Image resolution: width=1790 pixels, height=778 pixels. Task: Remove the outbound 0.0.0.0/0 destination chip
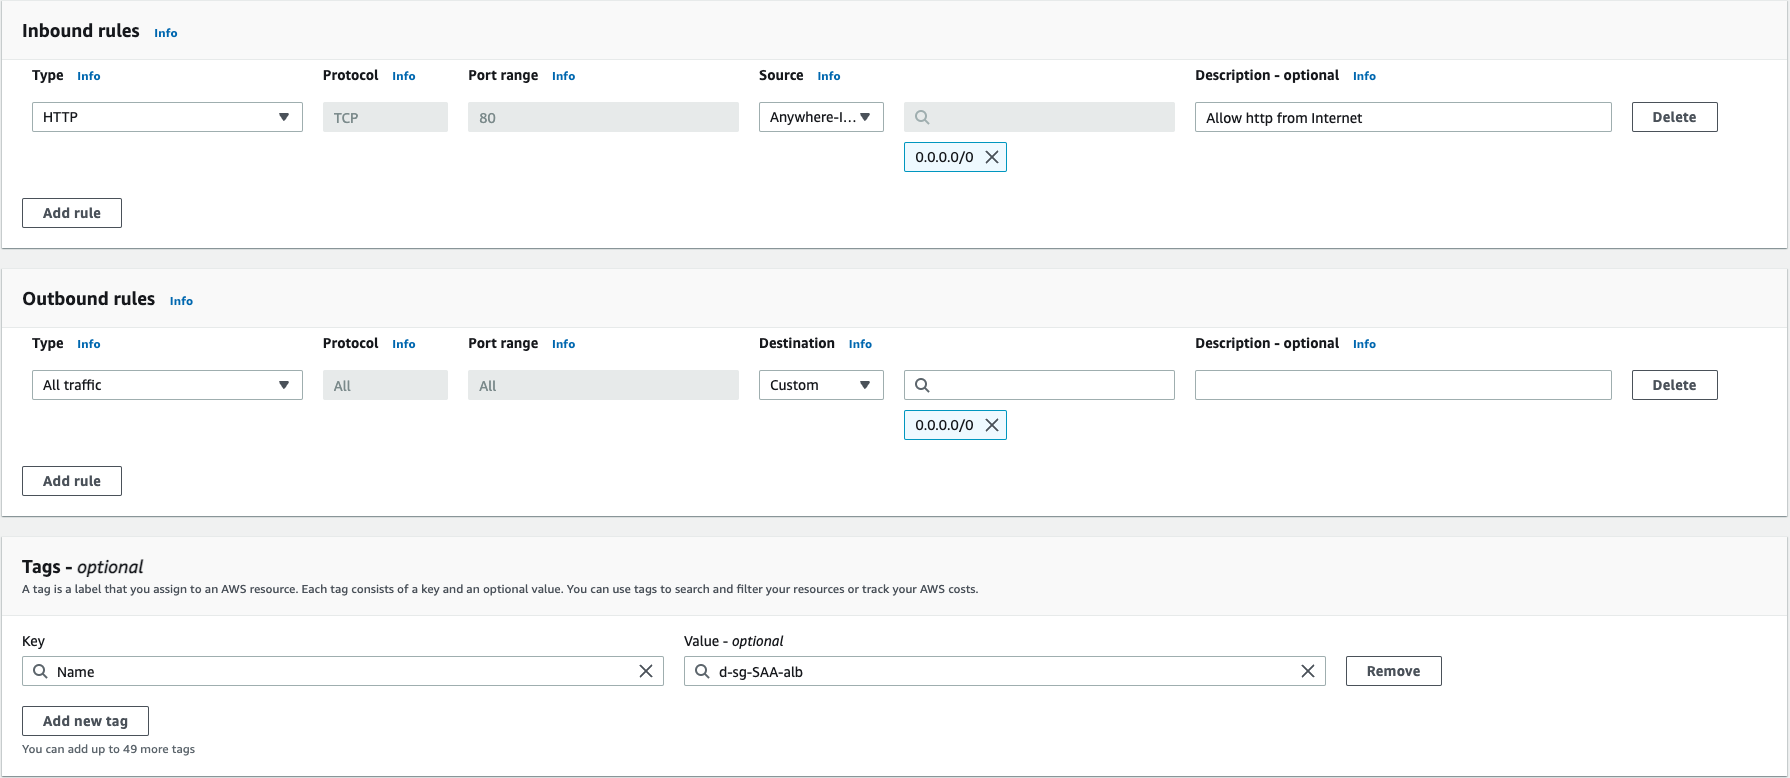(x=991, y=425)
